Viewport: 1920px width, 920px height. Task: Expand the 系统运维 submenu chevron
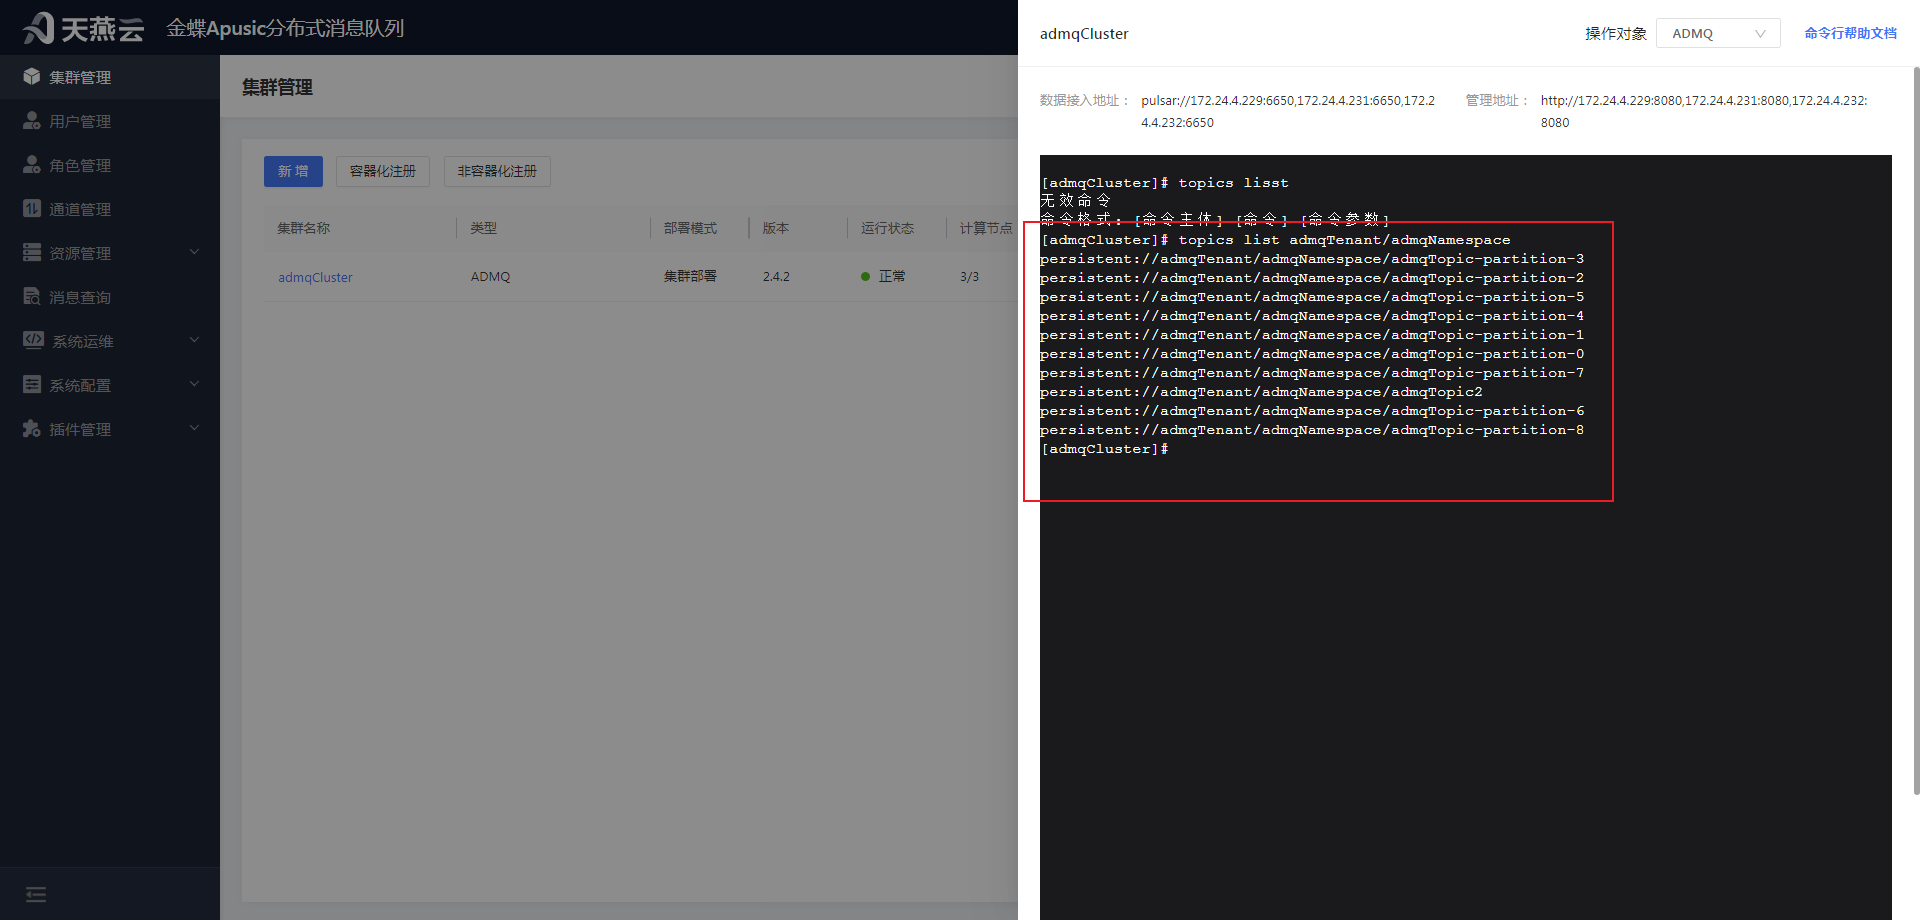194,340
